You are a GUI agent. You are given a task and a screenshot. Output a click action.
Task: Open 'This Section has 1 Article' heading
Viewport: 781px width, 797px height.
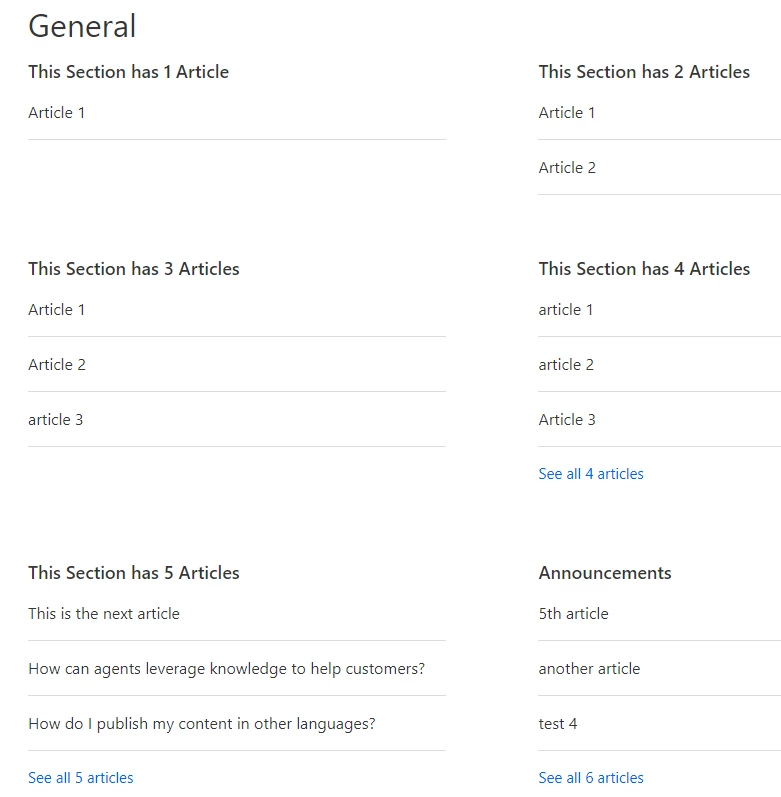128,72
